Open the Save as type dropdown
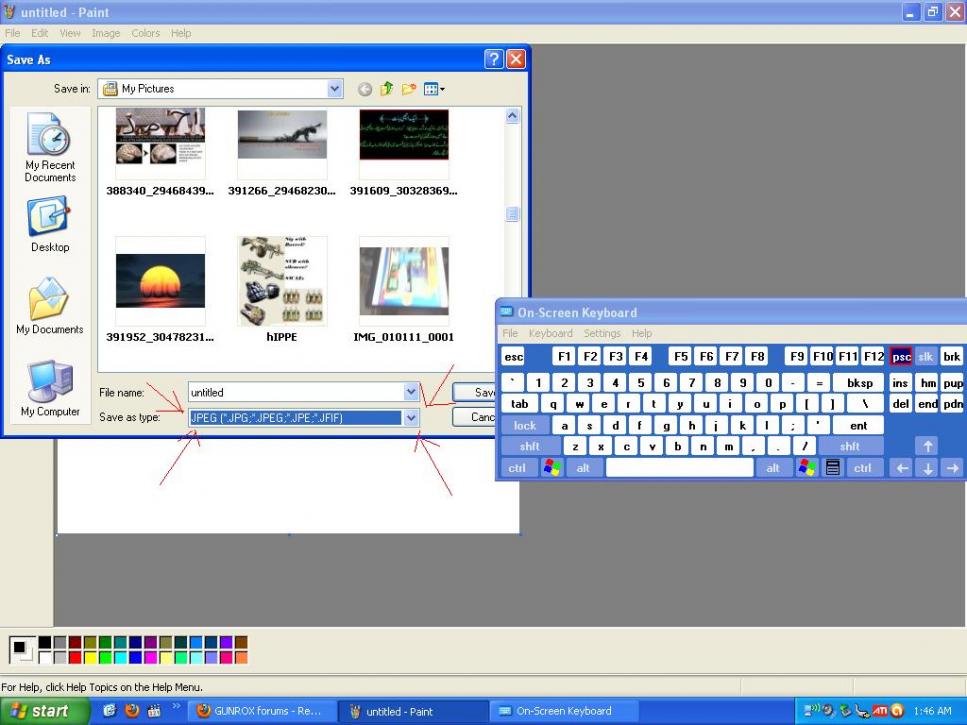Image resolution: width=967 pixels, height=725 pixels. point(411,418)
